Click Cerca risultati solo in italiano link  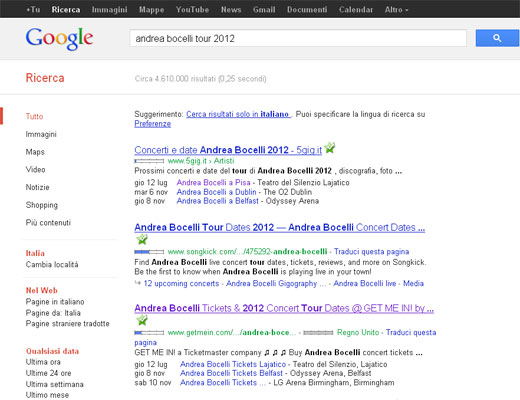pyautogui.click(x=238, y=114)
